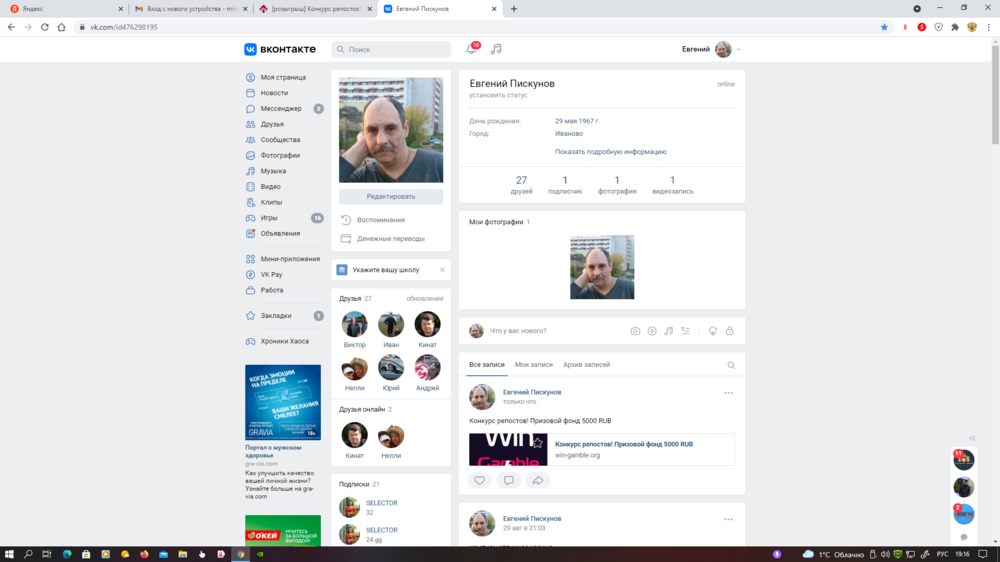Share the Конкурс репостов post

538,481
